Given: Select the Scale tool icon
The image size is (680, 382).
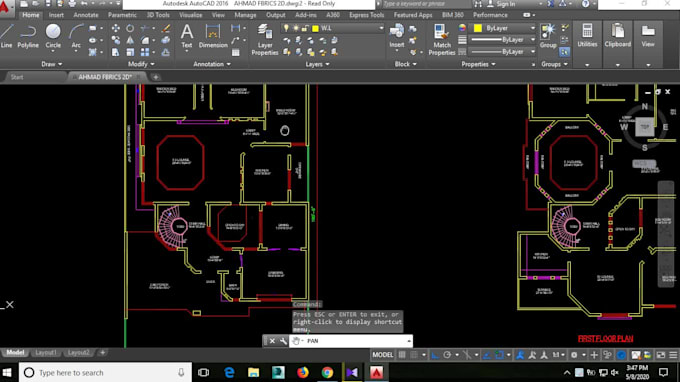Looking at the screenshot, I should point(130,52).
